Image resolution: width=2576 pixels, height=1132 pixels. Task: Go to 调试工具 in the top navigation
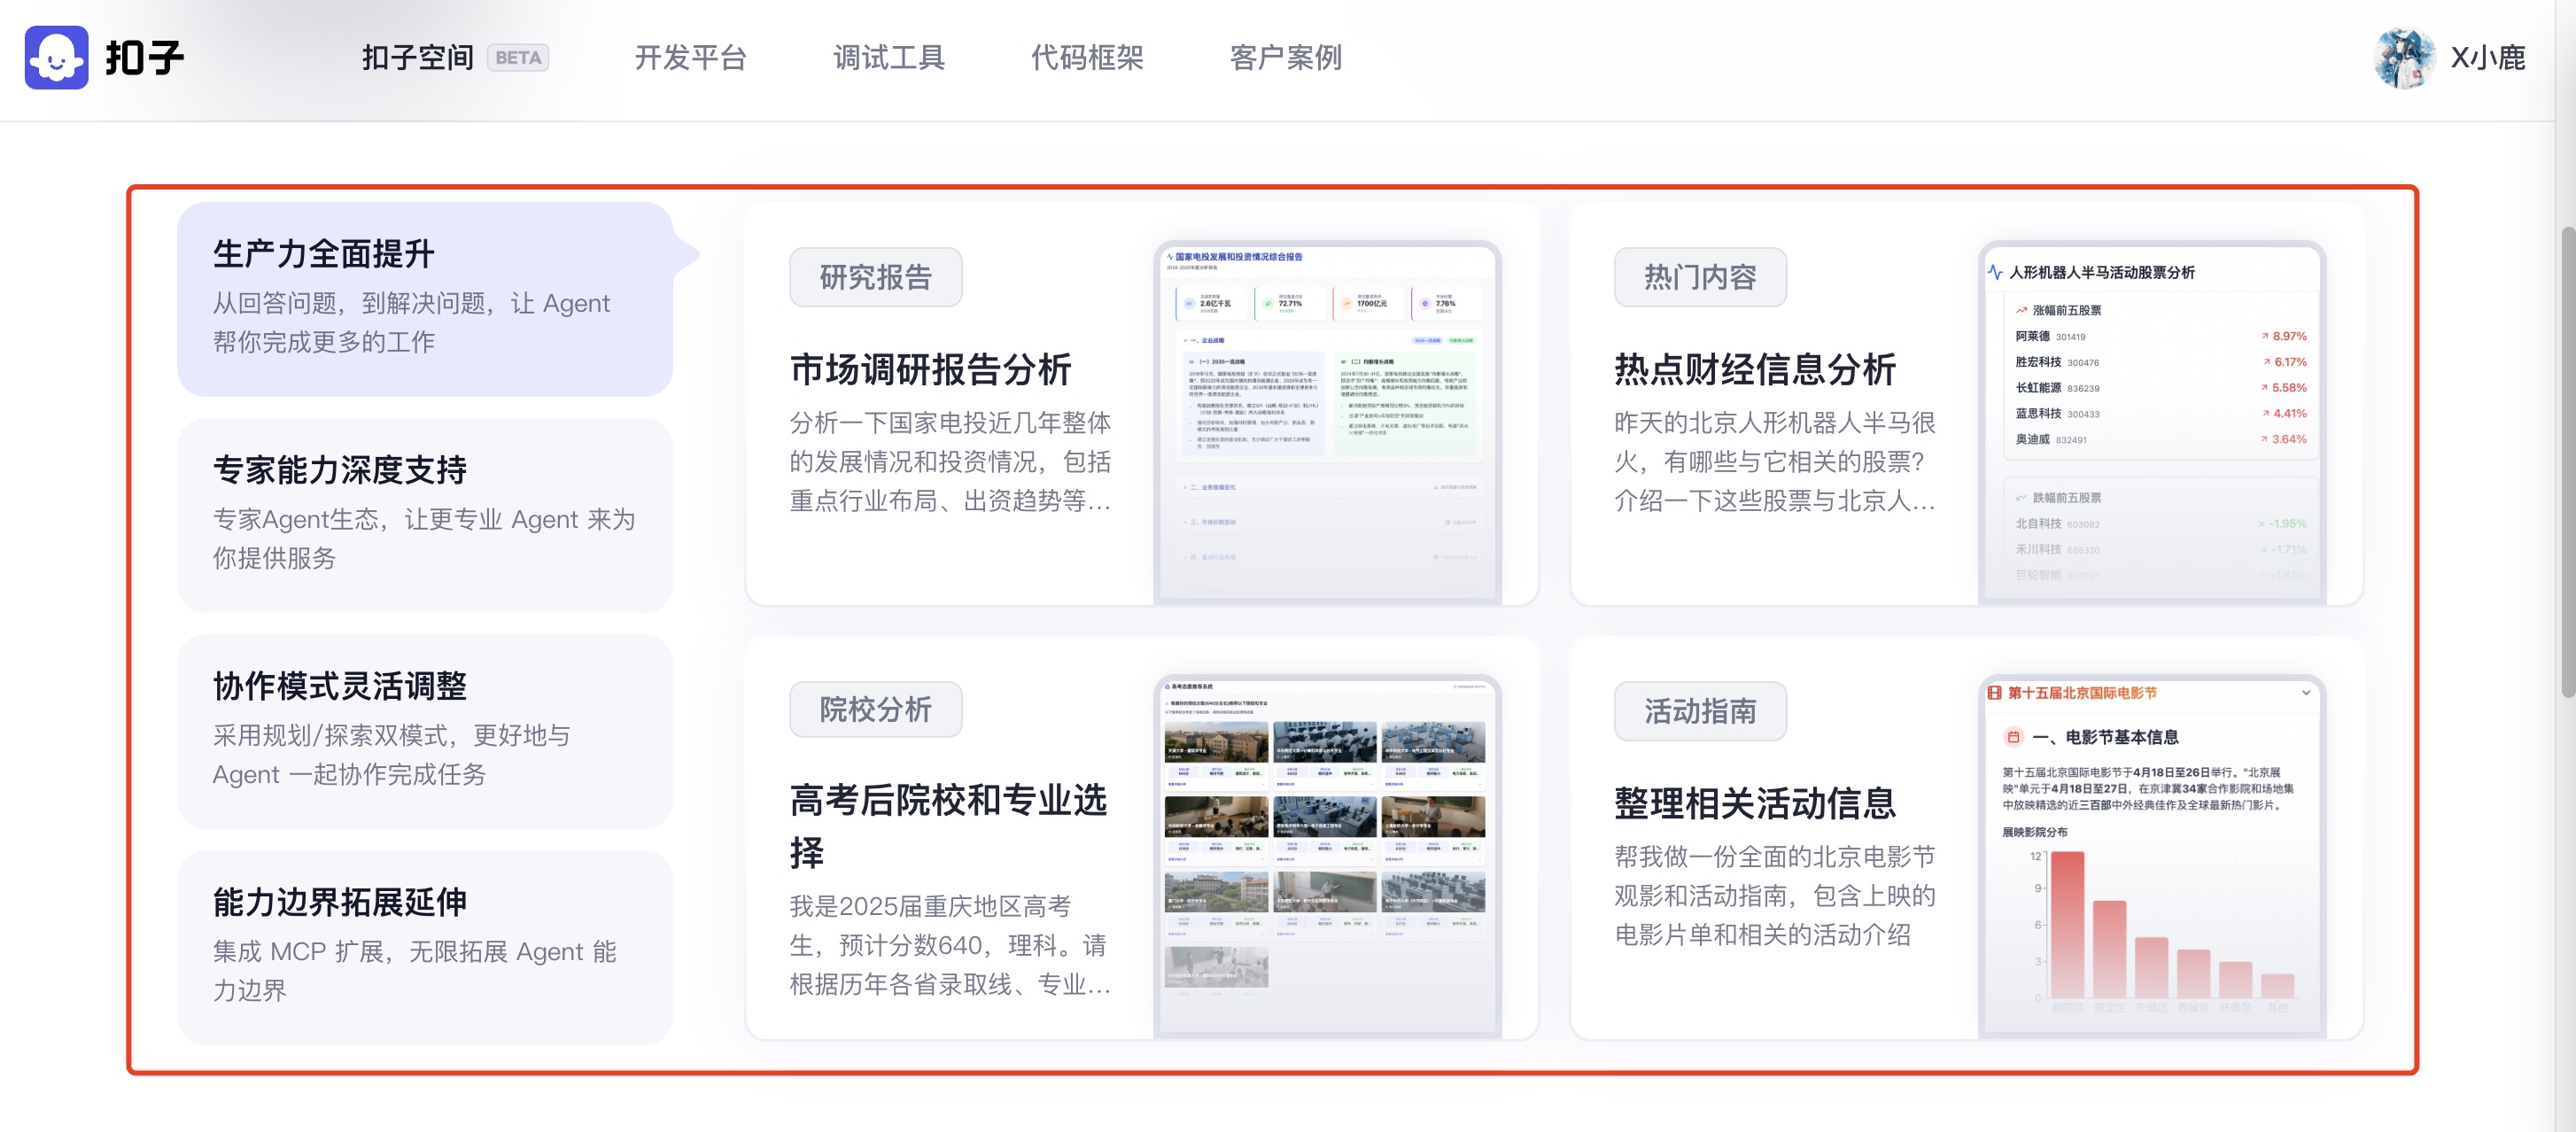[888, 58]
